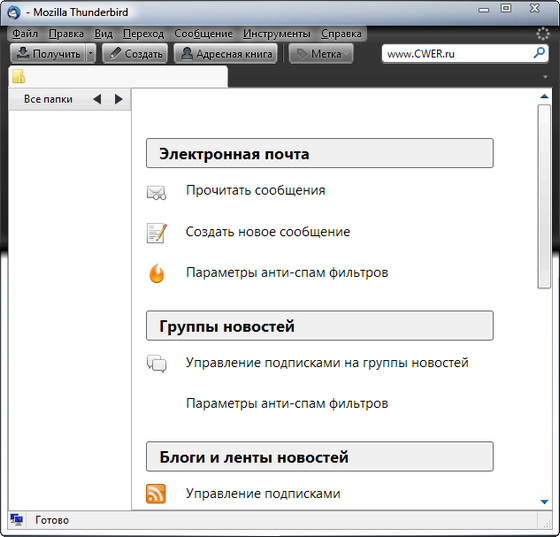This screenshot has width=560, height=537.
Task: Click the online status icon in status bar
Action: coord(16,520)
